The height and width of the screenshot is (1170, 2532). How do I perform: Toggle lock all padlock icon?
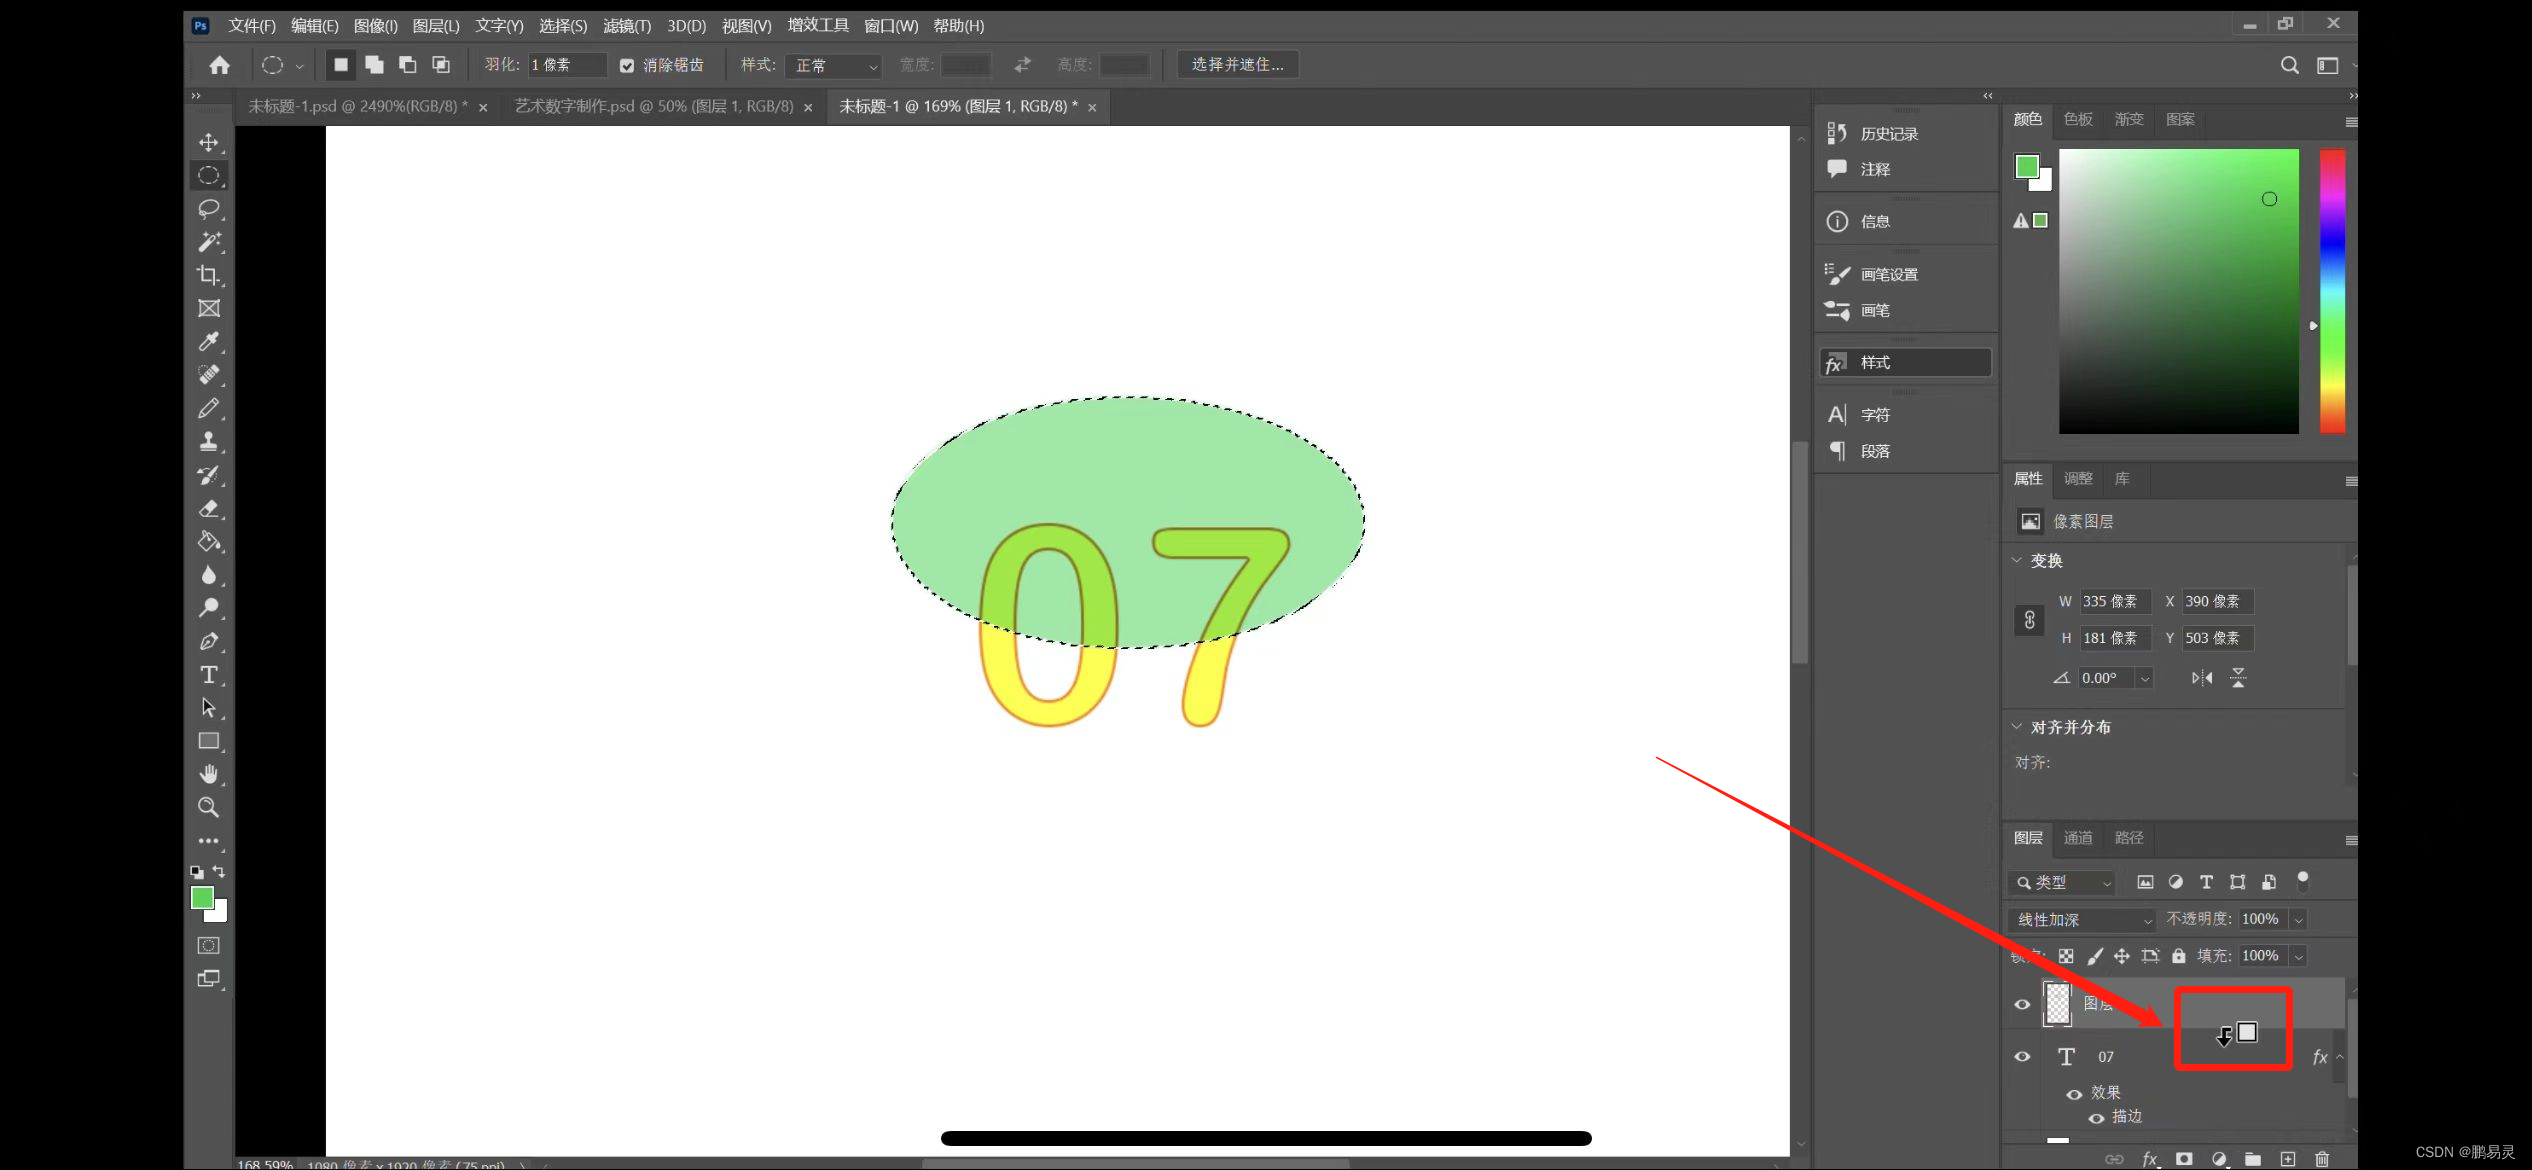tap(2178, 956)
